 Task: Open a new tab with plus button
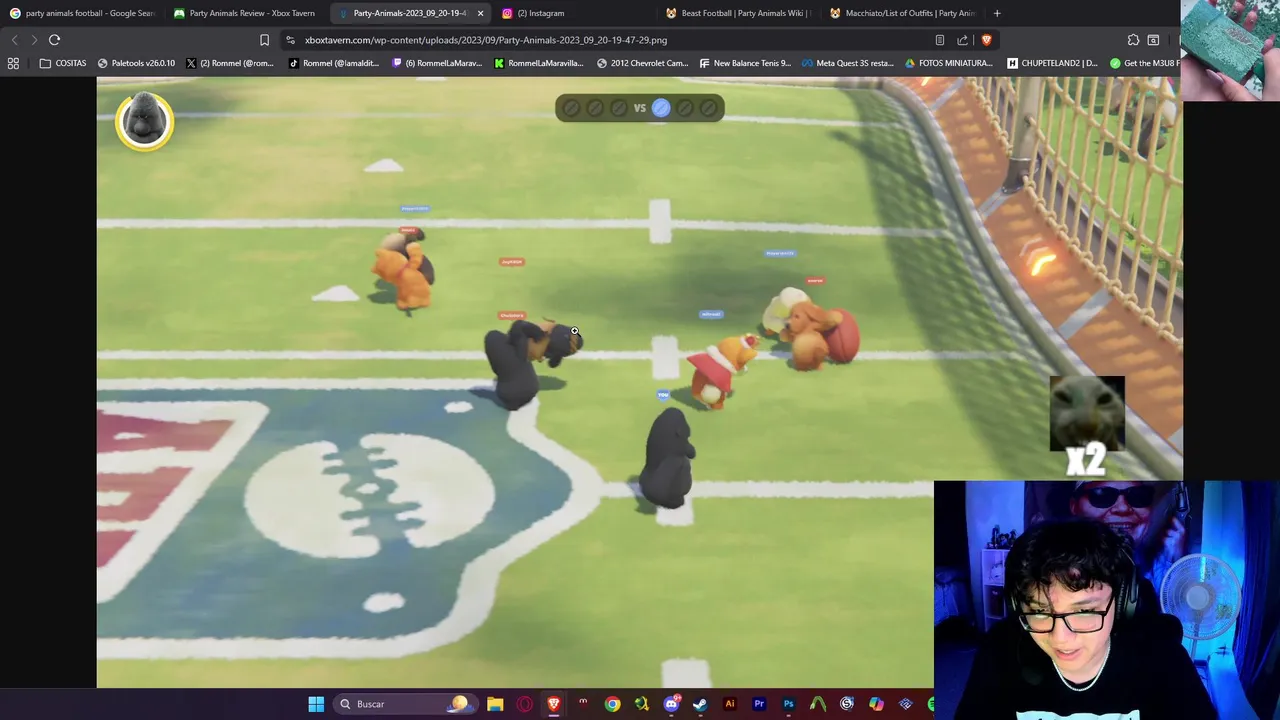997,13
